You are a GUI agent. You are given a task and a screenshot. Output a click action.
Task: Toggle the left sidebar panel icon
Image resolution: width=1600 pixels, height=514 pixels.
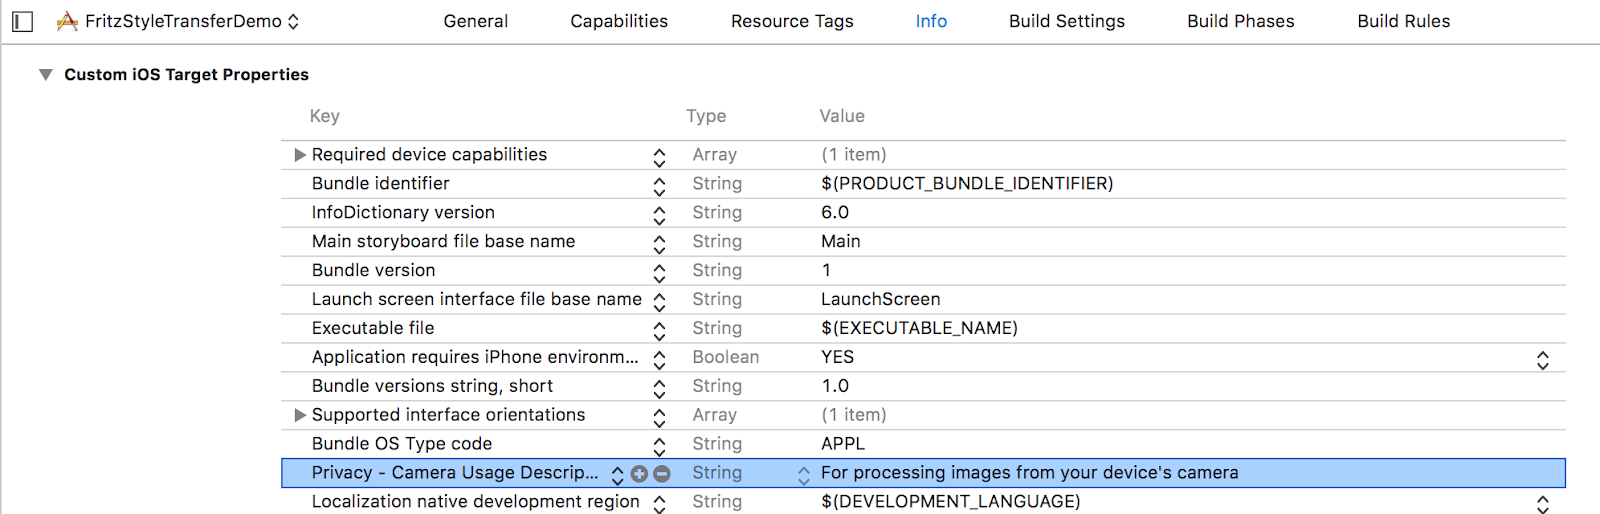[22, 21]
